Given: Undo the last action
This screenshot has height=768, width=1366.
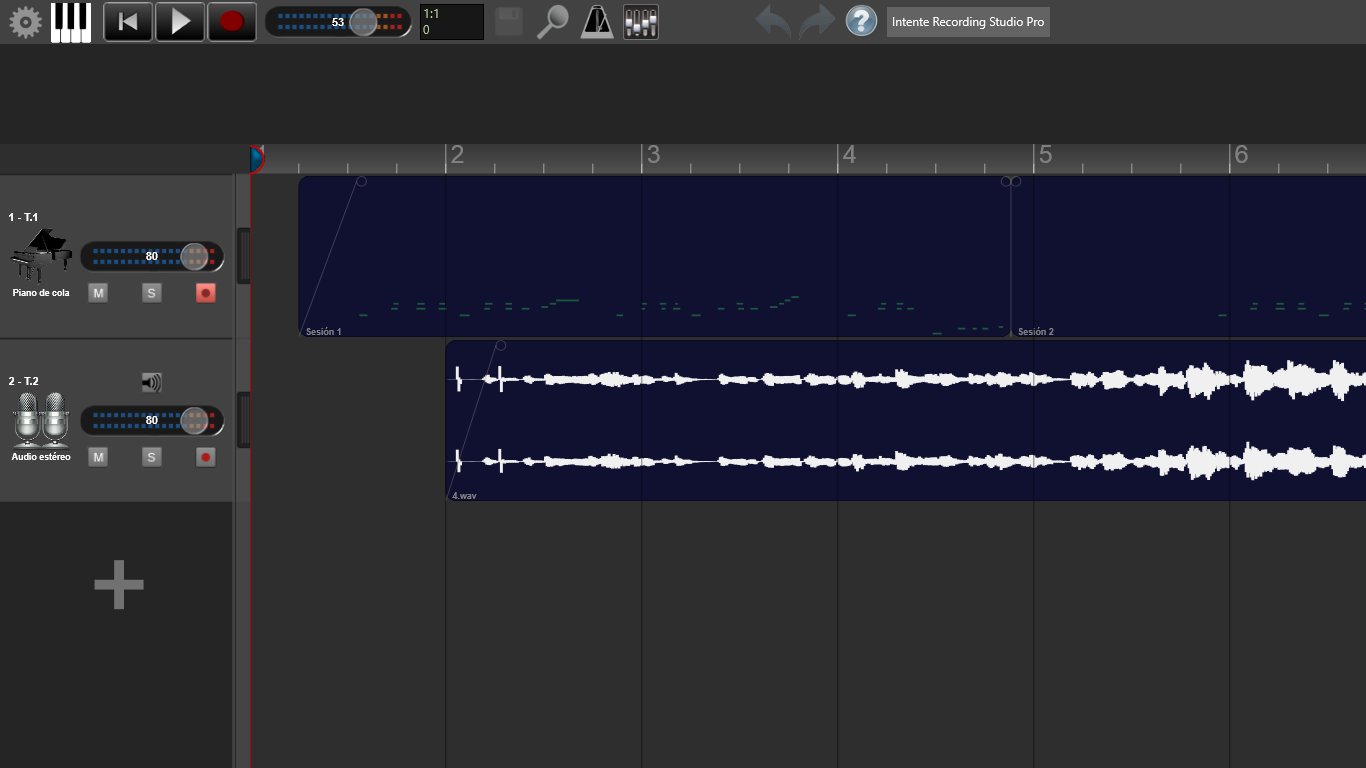Looking at the screenshot, I should pyautogui.click(x=773, y=21).
